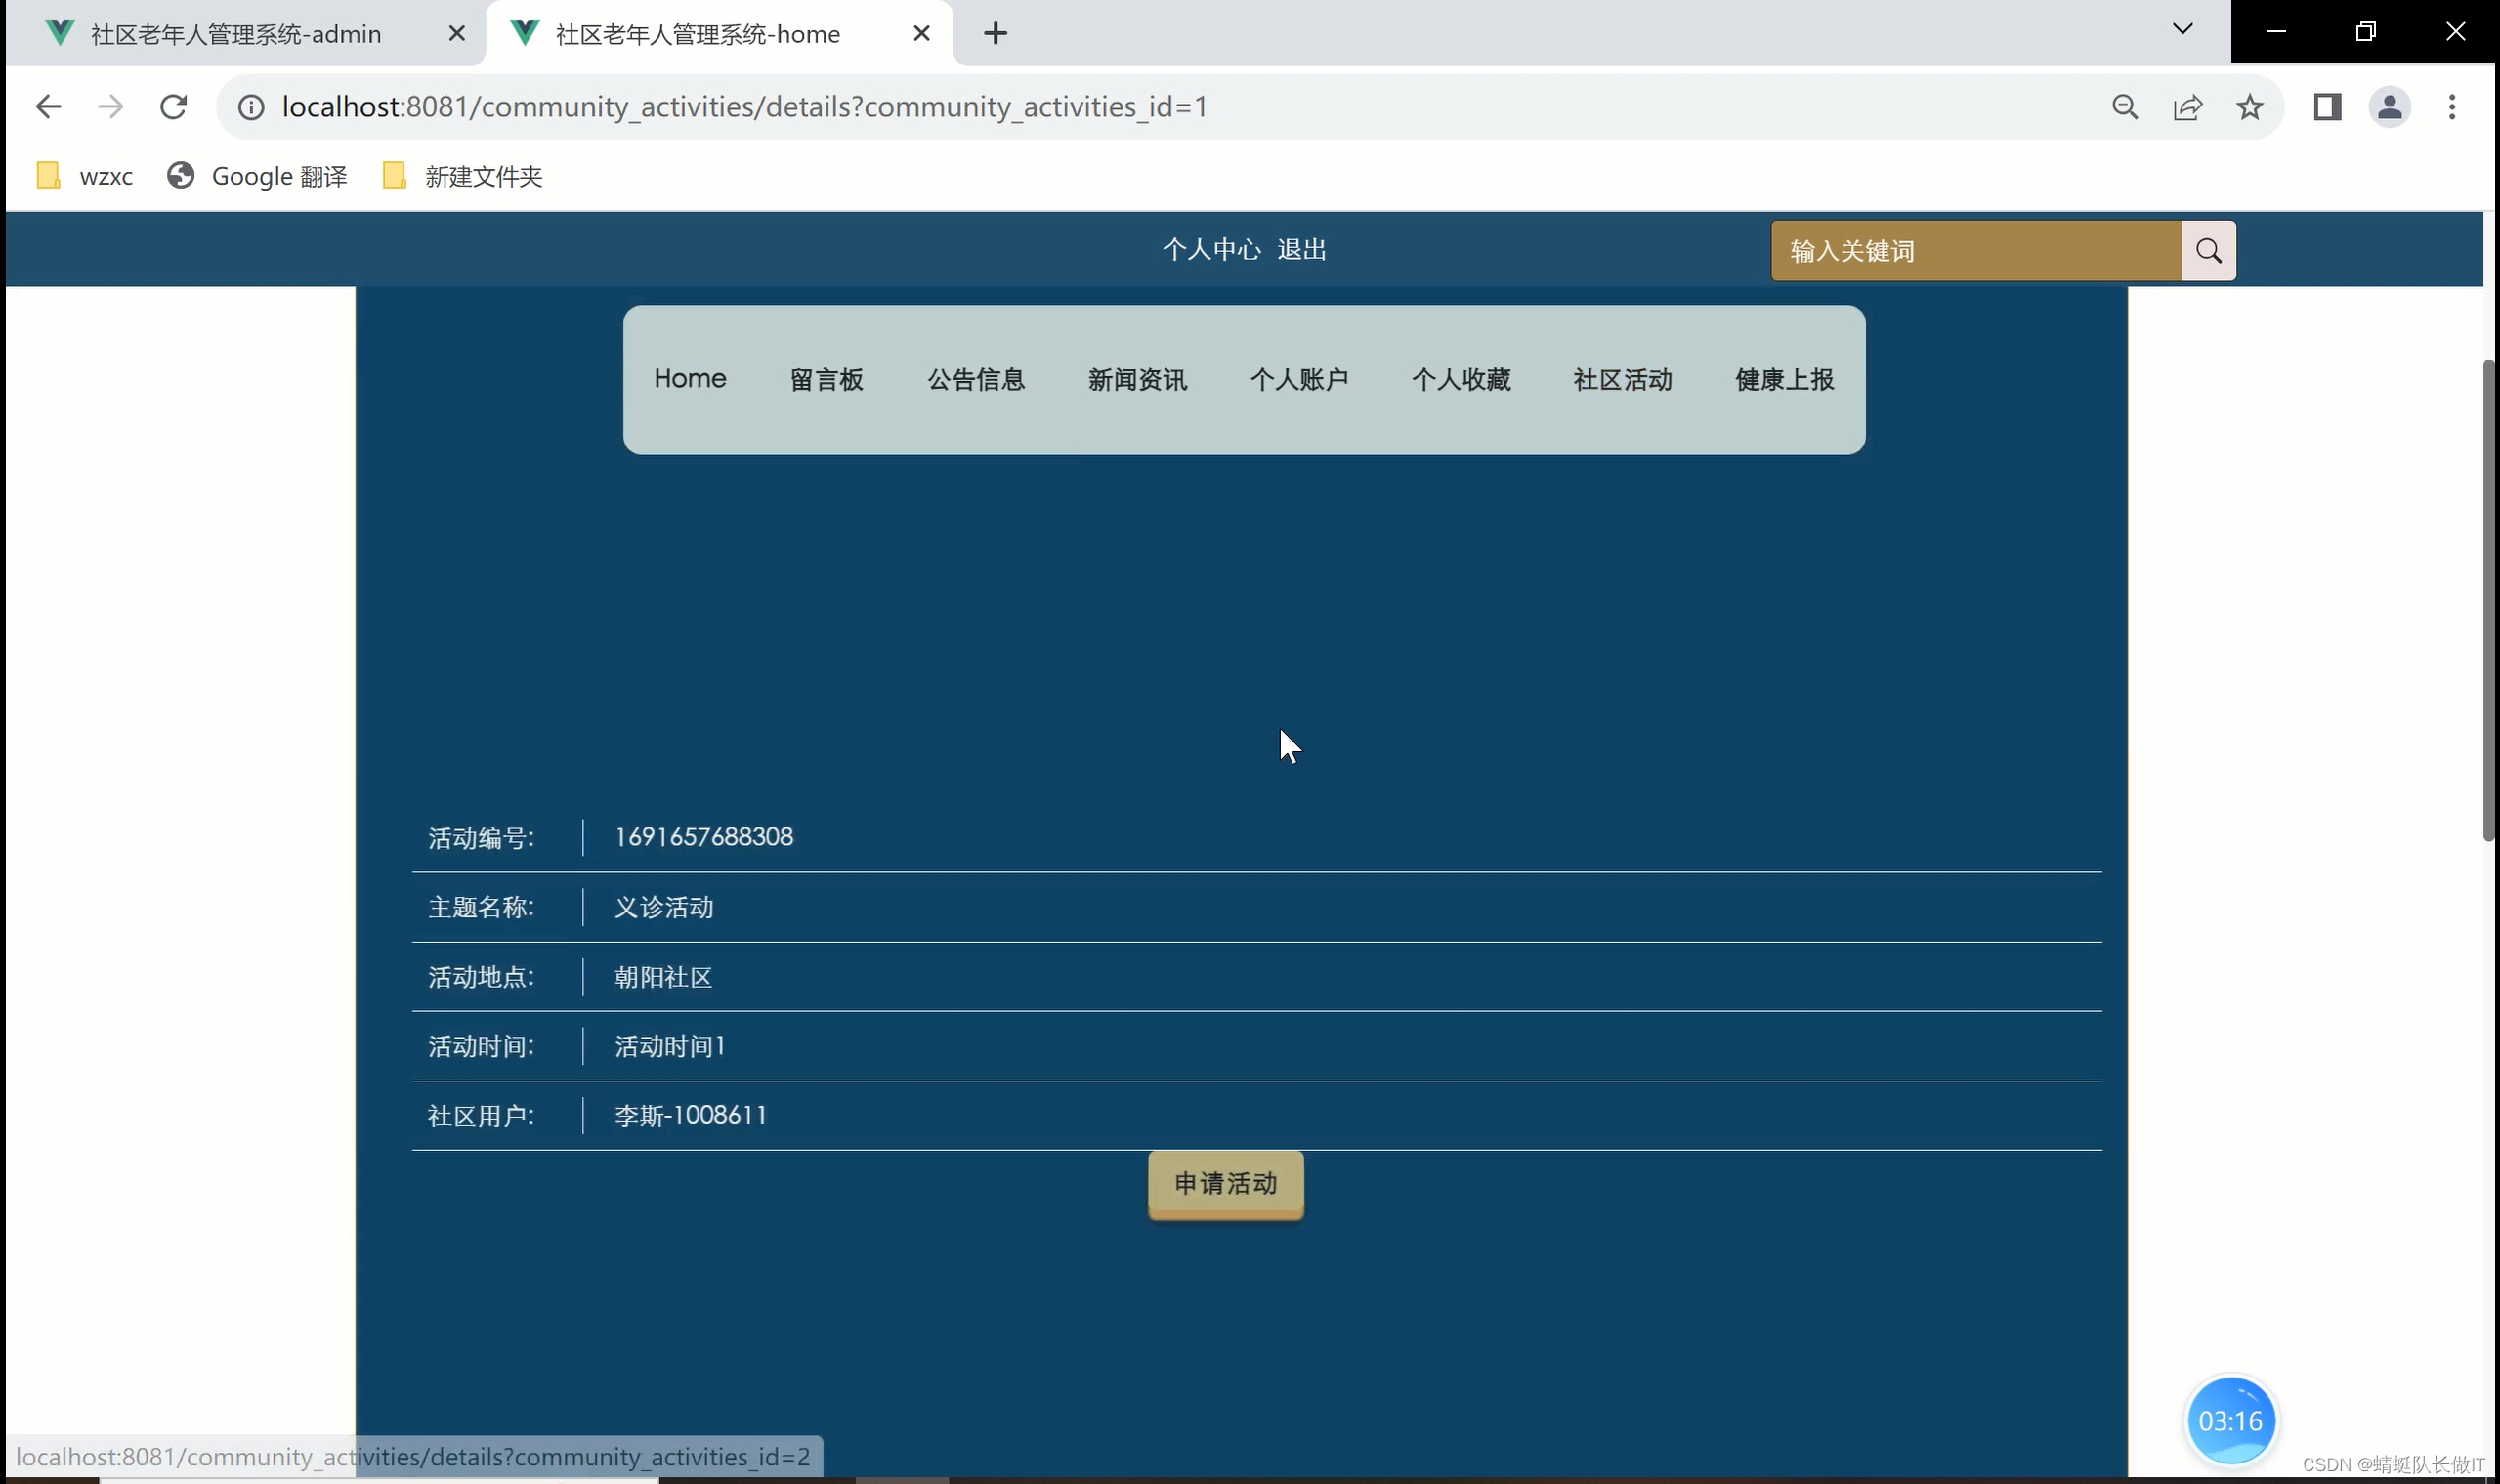Open 健康上报 navigation item
The image size is (2500, 1484).
tap(1784, 380)
